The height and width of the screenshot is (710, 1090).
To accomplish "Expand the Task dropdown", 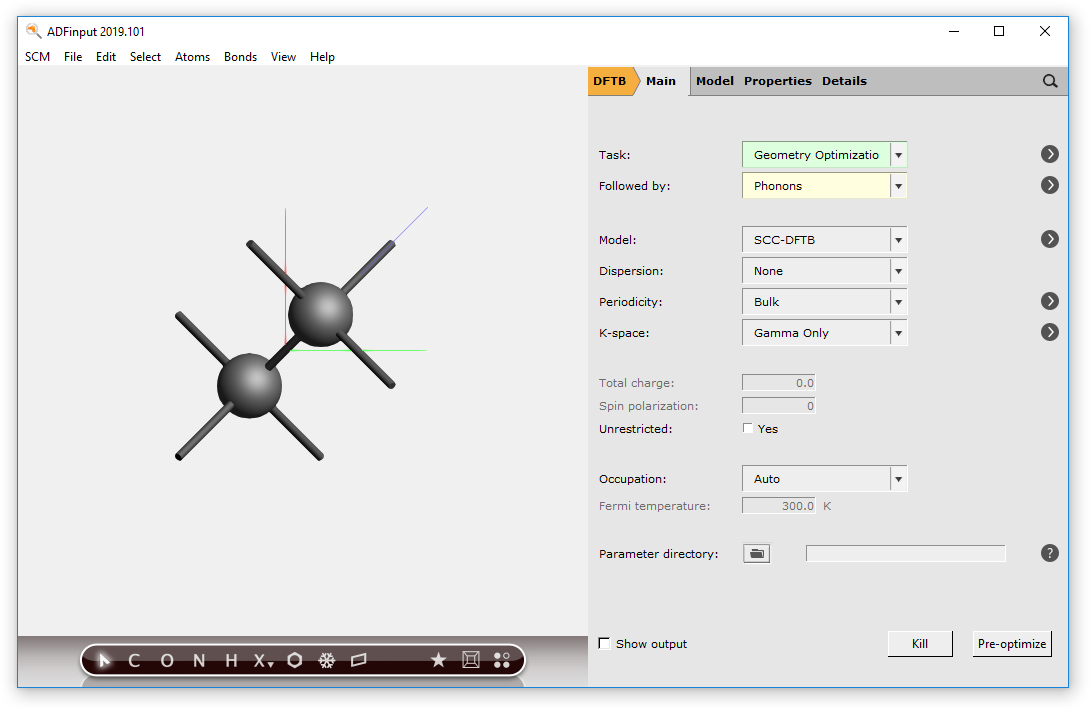I will (824, 154).
